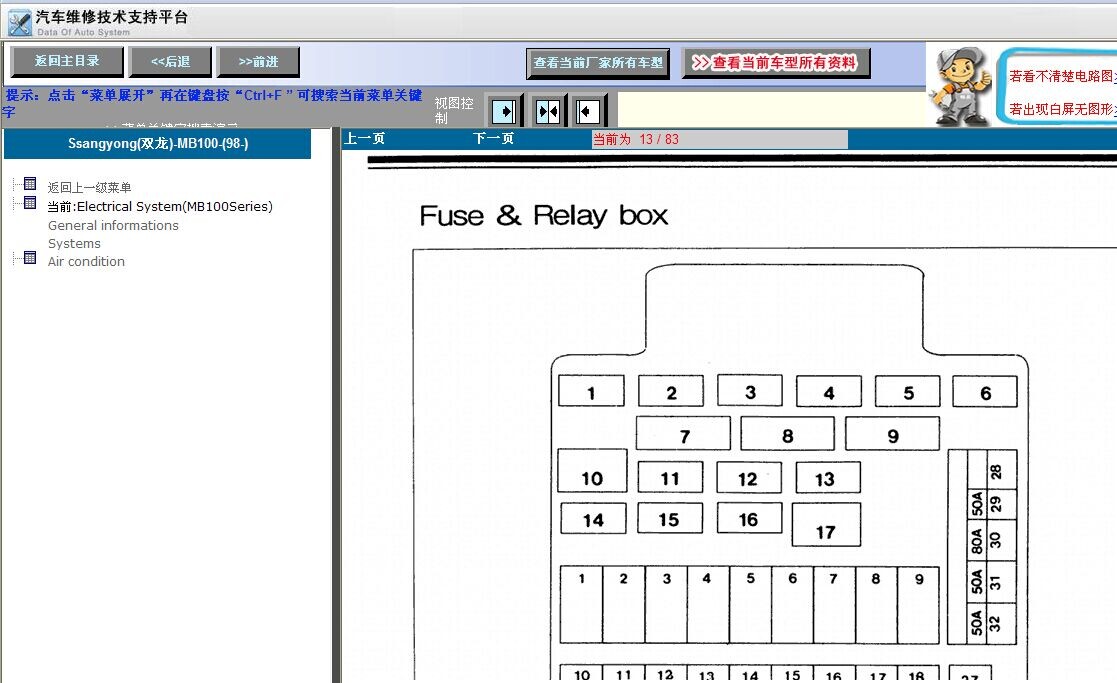
Task: Click the 视图控制 label
Action: 454,110
